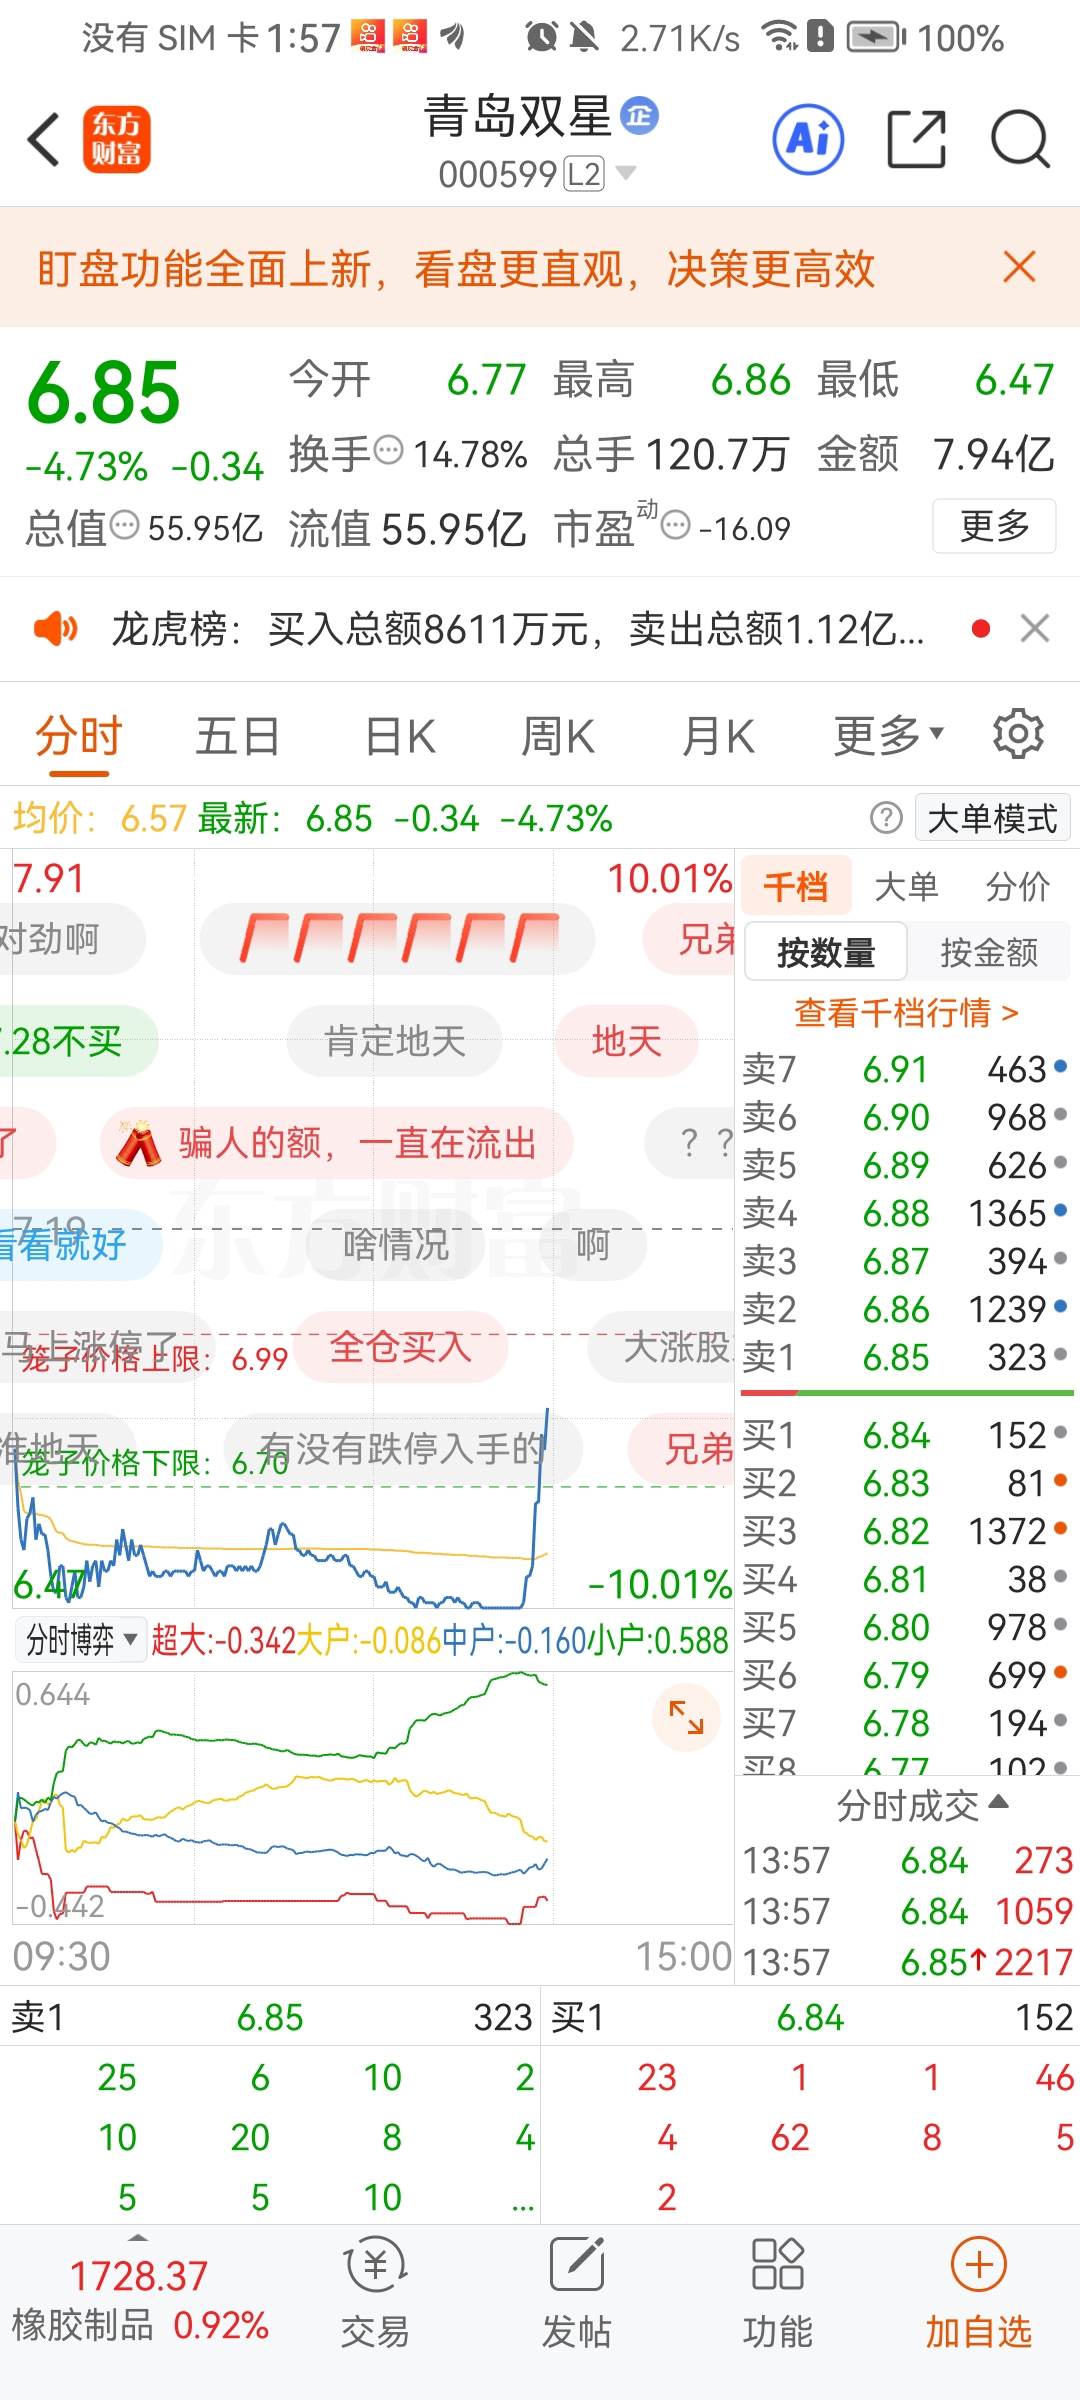Viewport: 1080px width, 2400px height.
Task: Select the 买5 6.80 order row
Action: (906, 1627)
